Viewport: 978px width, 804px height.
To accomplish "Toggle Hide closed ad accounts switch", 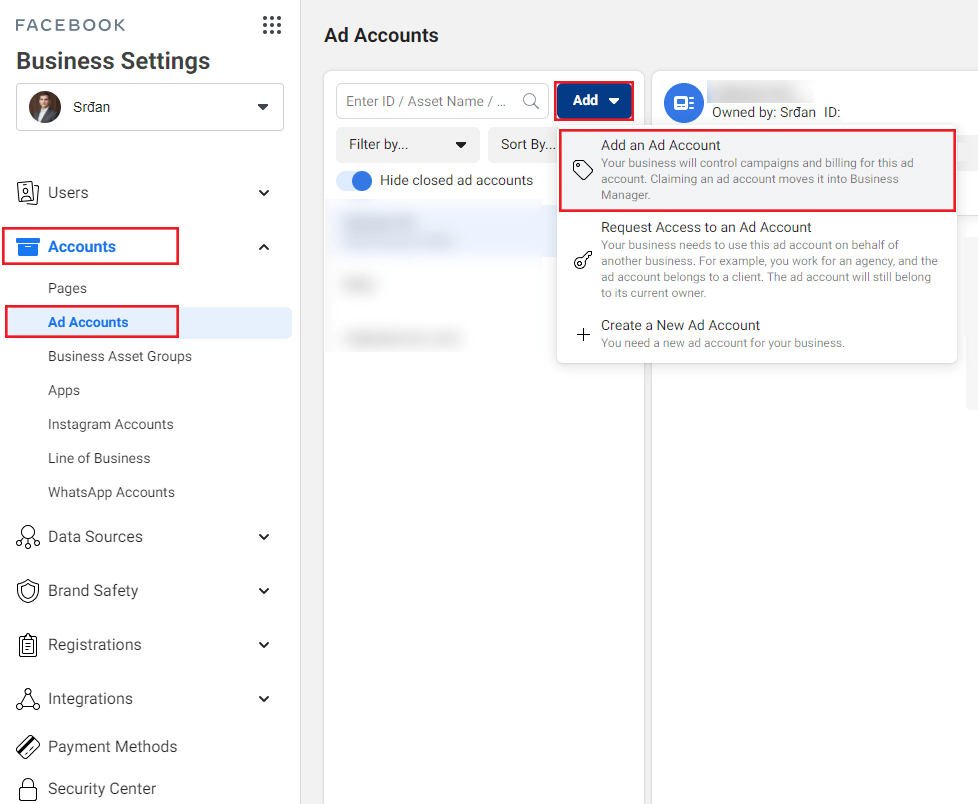I will tap(354, 181).
